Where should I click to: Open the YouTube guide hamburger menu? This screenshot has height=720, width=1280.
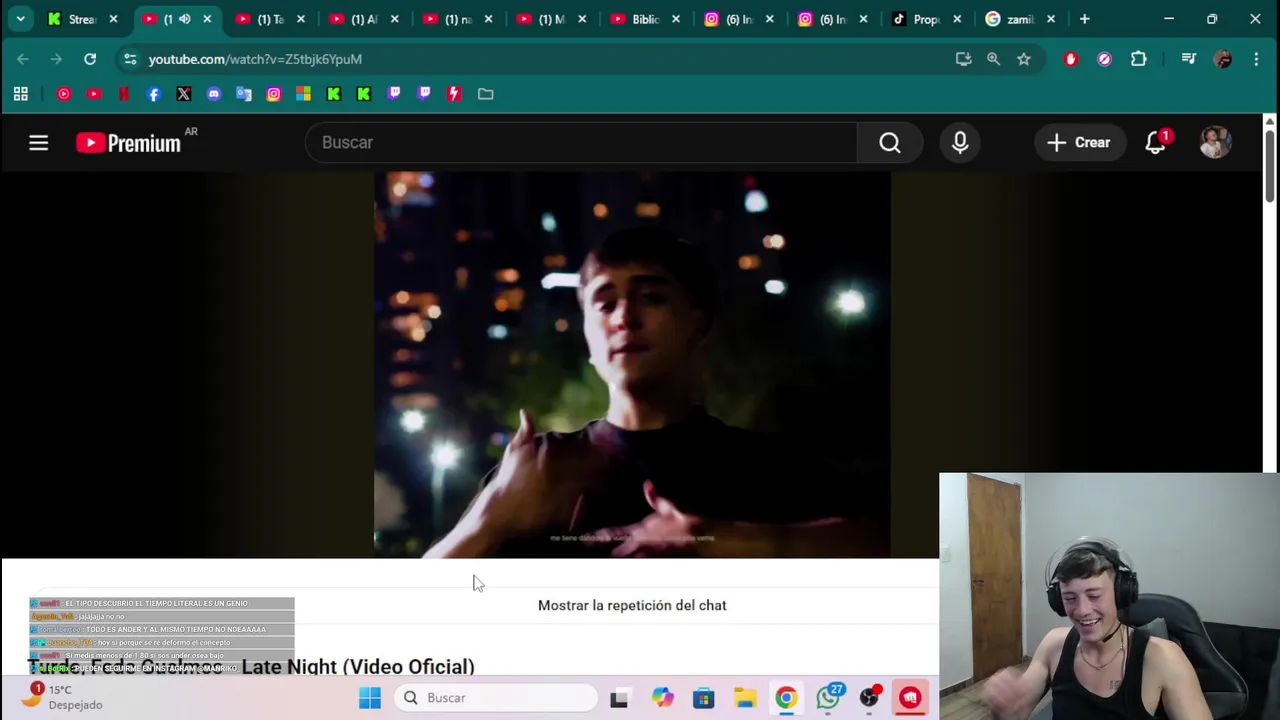pyautogui.click(x=38, y=143)
